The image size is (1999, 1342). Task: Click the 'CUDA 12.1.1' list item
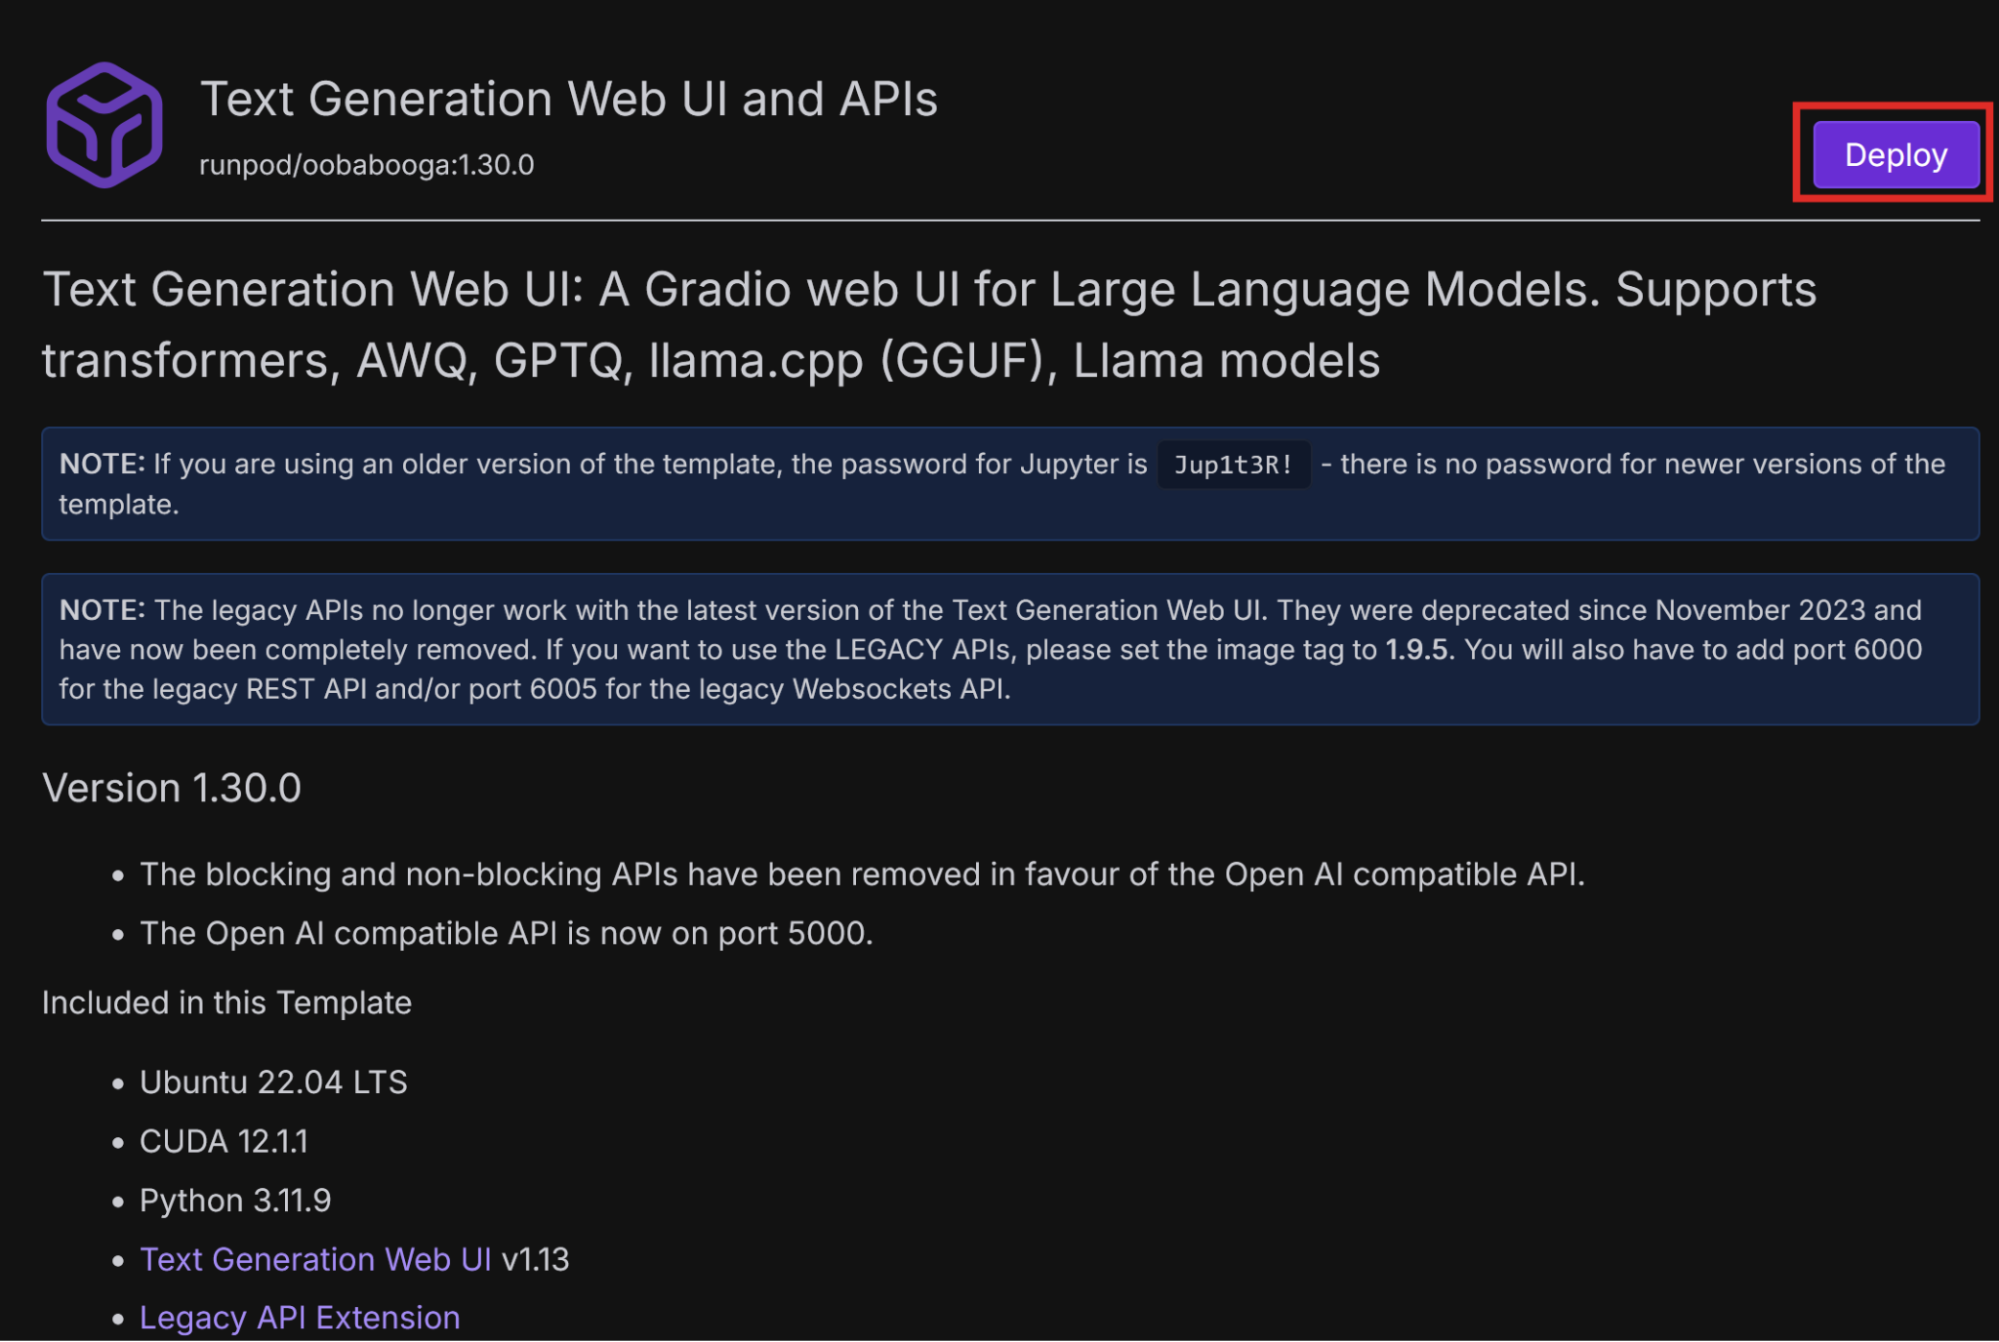click(224, 1141)
